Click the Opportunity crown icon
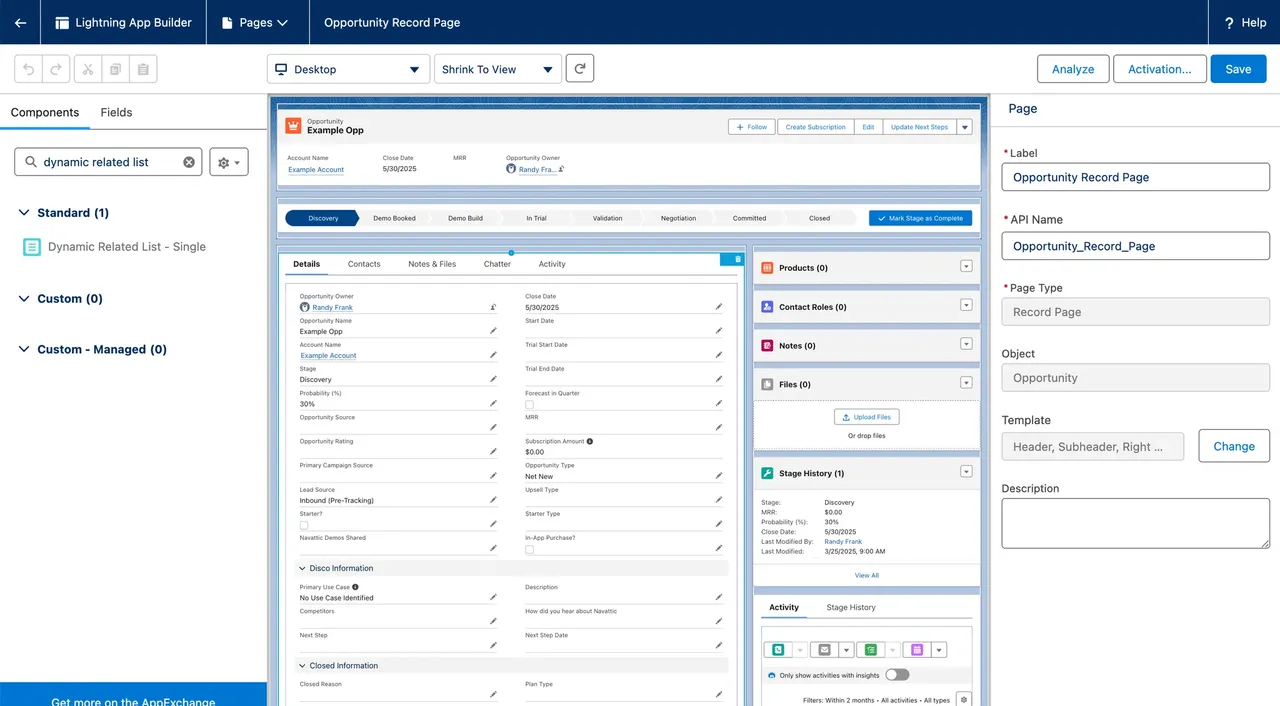Screen dimensions: 1280x706 [x=293, y=126]
